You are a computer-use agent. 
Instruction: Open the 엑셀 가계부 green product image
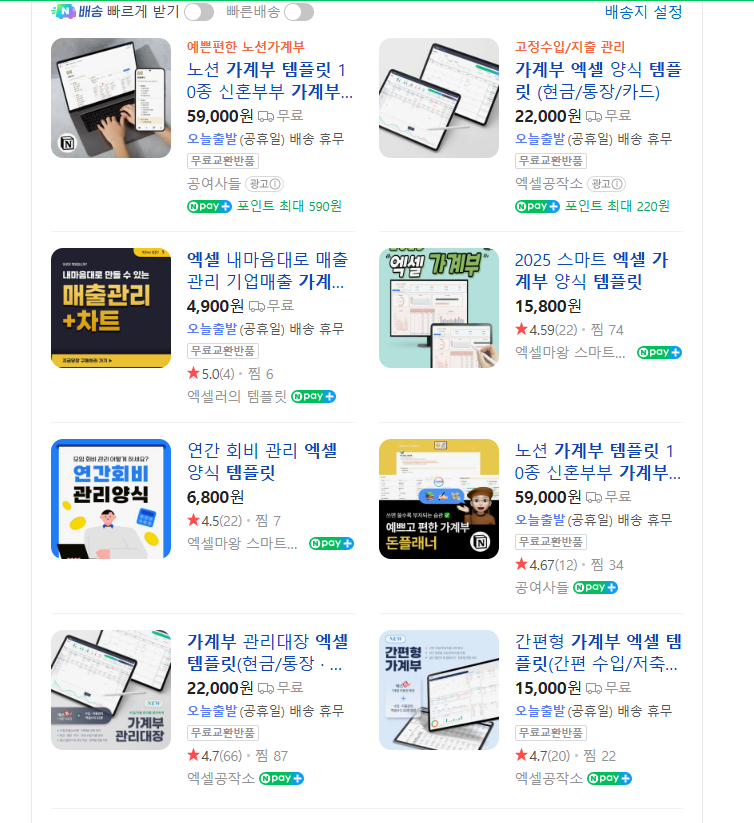(439, 308)
